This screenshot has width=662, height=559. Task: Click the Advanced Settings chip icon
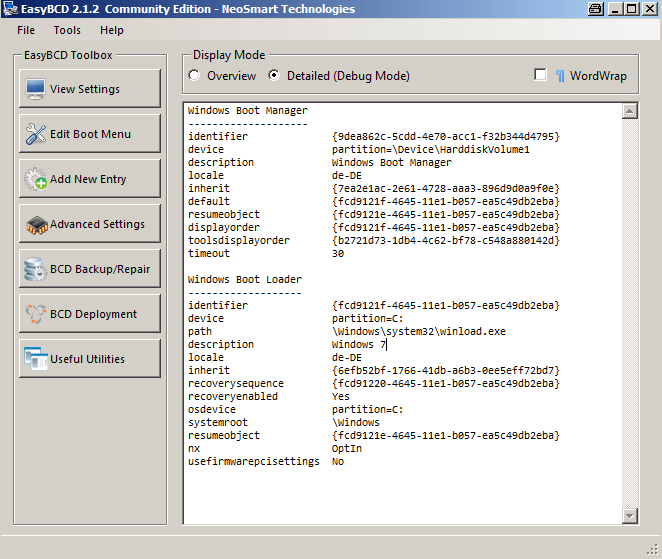pos(37,225)
